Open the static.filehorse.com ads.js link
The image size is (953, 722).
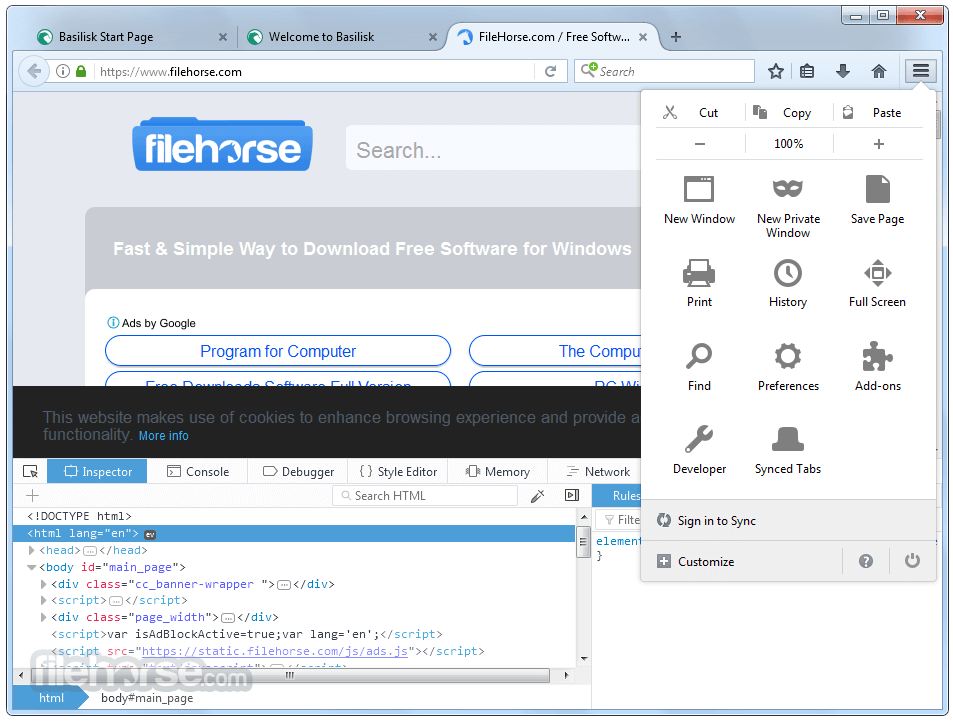point(274,651)
